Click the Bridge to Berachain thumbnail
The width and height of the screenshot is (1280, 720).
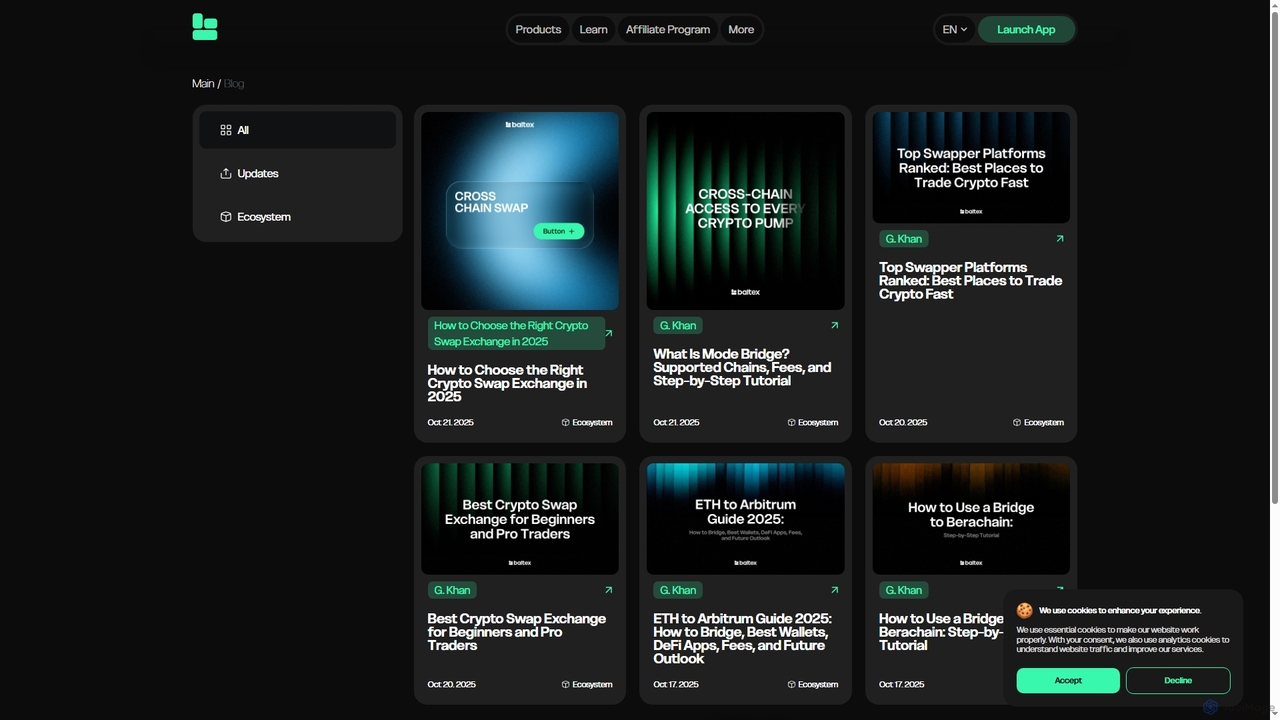click(x=971, y=519)
